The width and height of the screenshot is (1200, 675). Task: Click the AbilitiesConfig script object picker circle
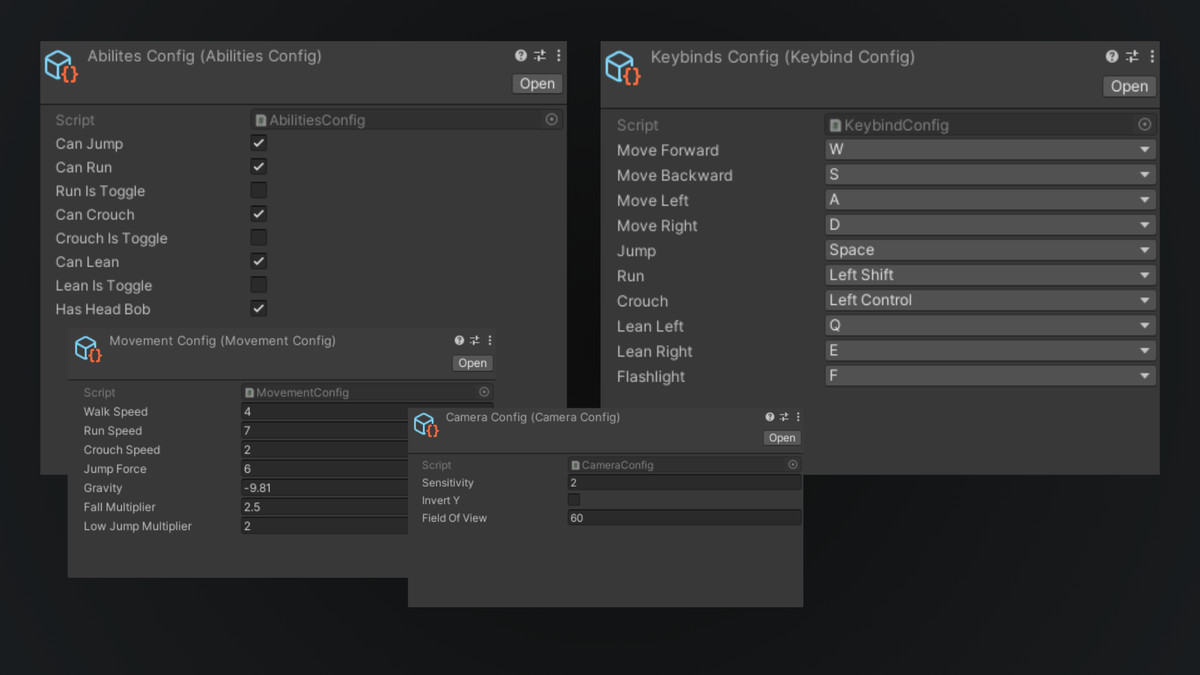[551, 119]
